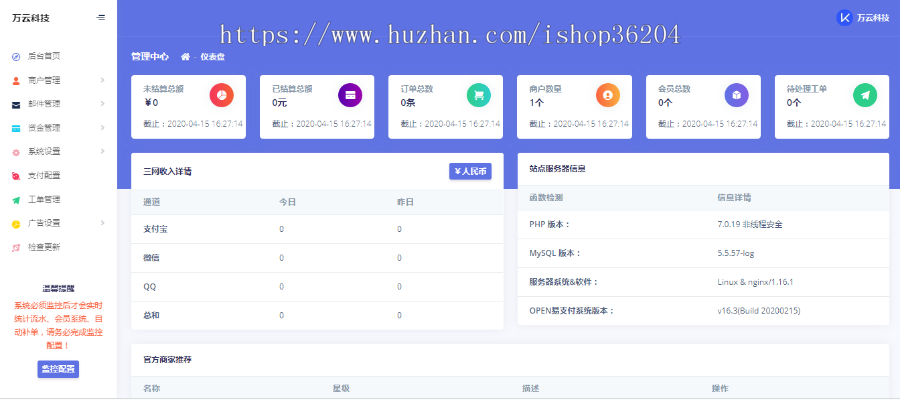Expand the 系统设置 submenu arrow

102,152
